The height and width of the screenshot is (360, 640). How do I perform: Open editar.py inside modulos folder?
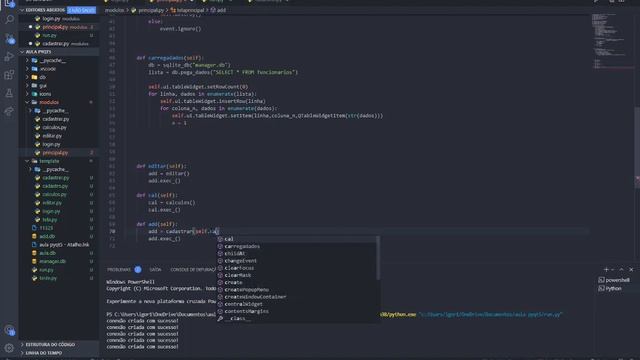point(52,136)
